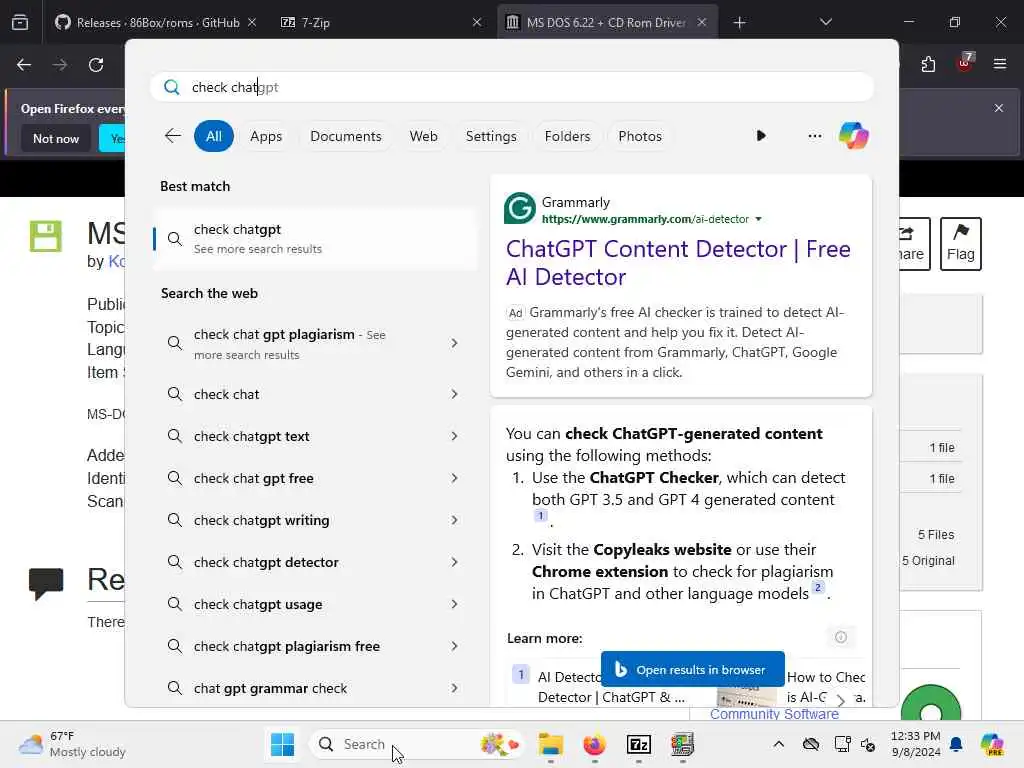
Task: Expand the 'check chatgpt detector' chevron
Action: pos(455,562)
